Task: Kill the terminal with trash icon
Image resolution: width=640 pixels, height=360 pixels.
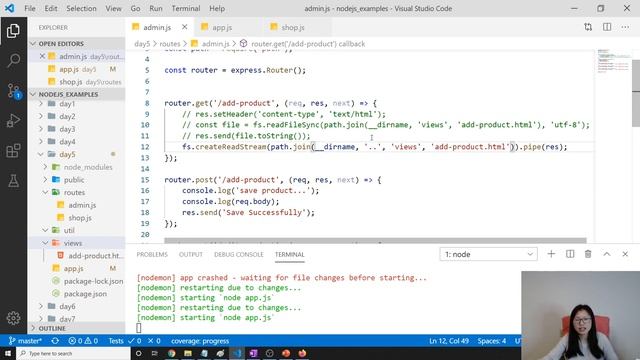Action: [x=588, y=254]
